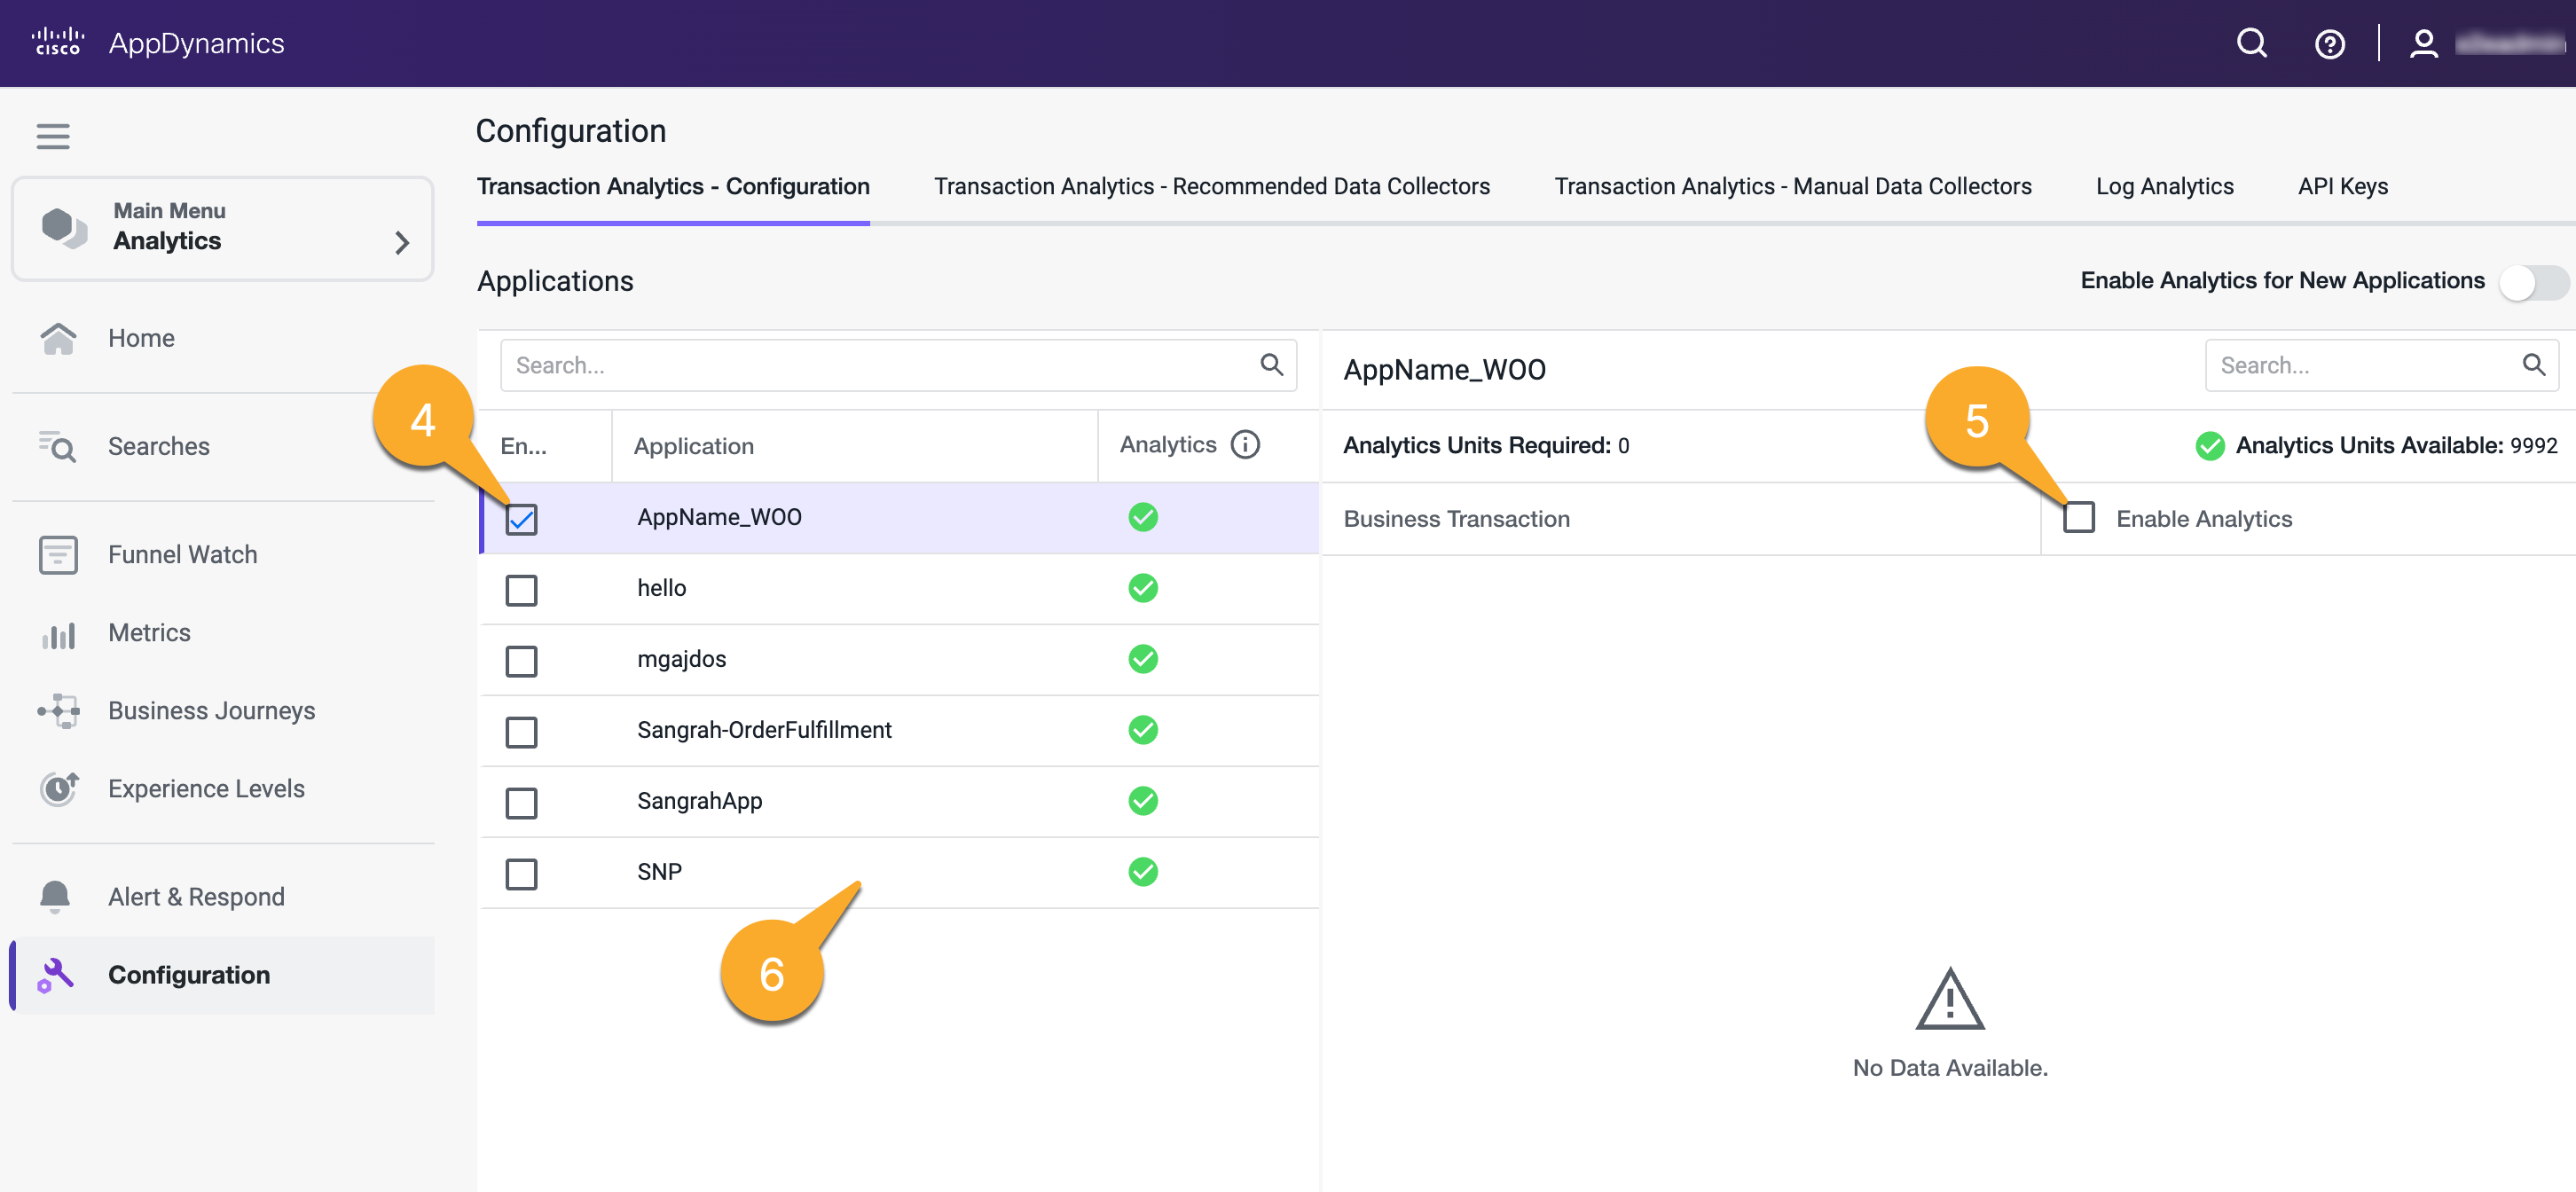Toggle Enable Analytics for New Applications switch

(2533, 281)
